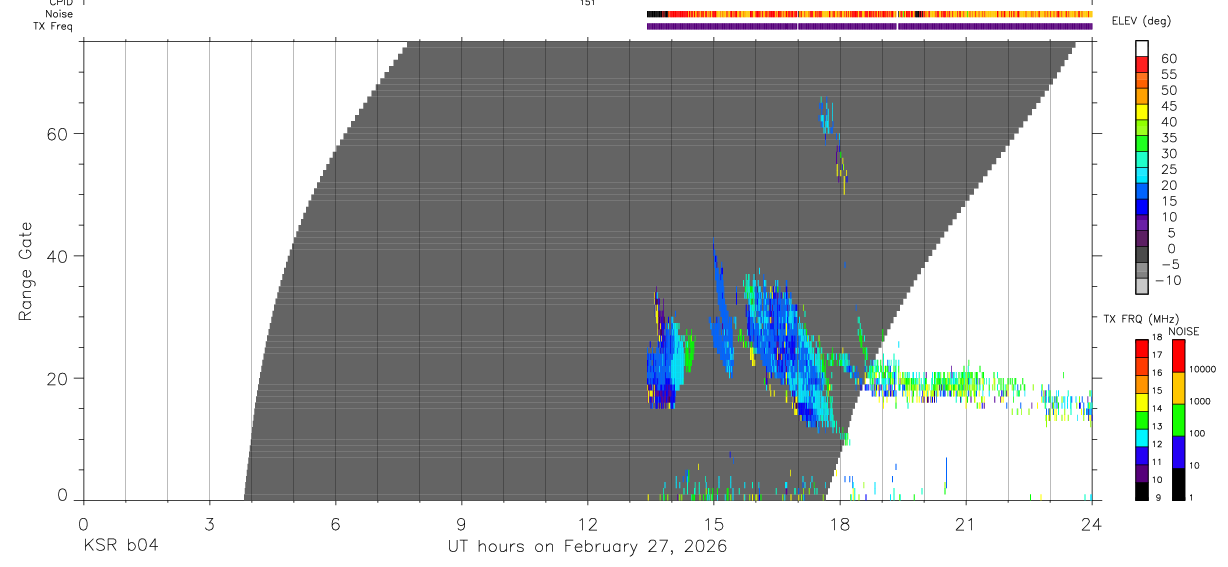Click the ELEV colorbar label '−10'
The image size is (1228, 567).
[x=1168, y=280]
